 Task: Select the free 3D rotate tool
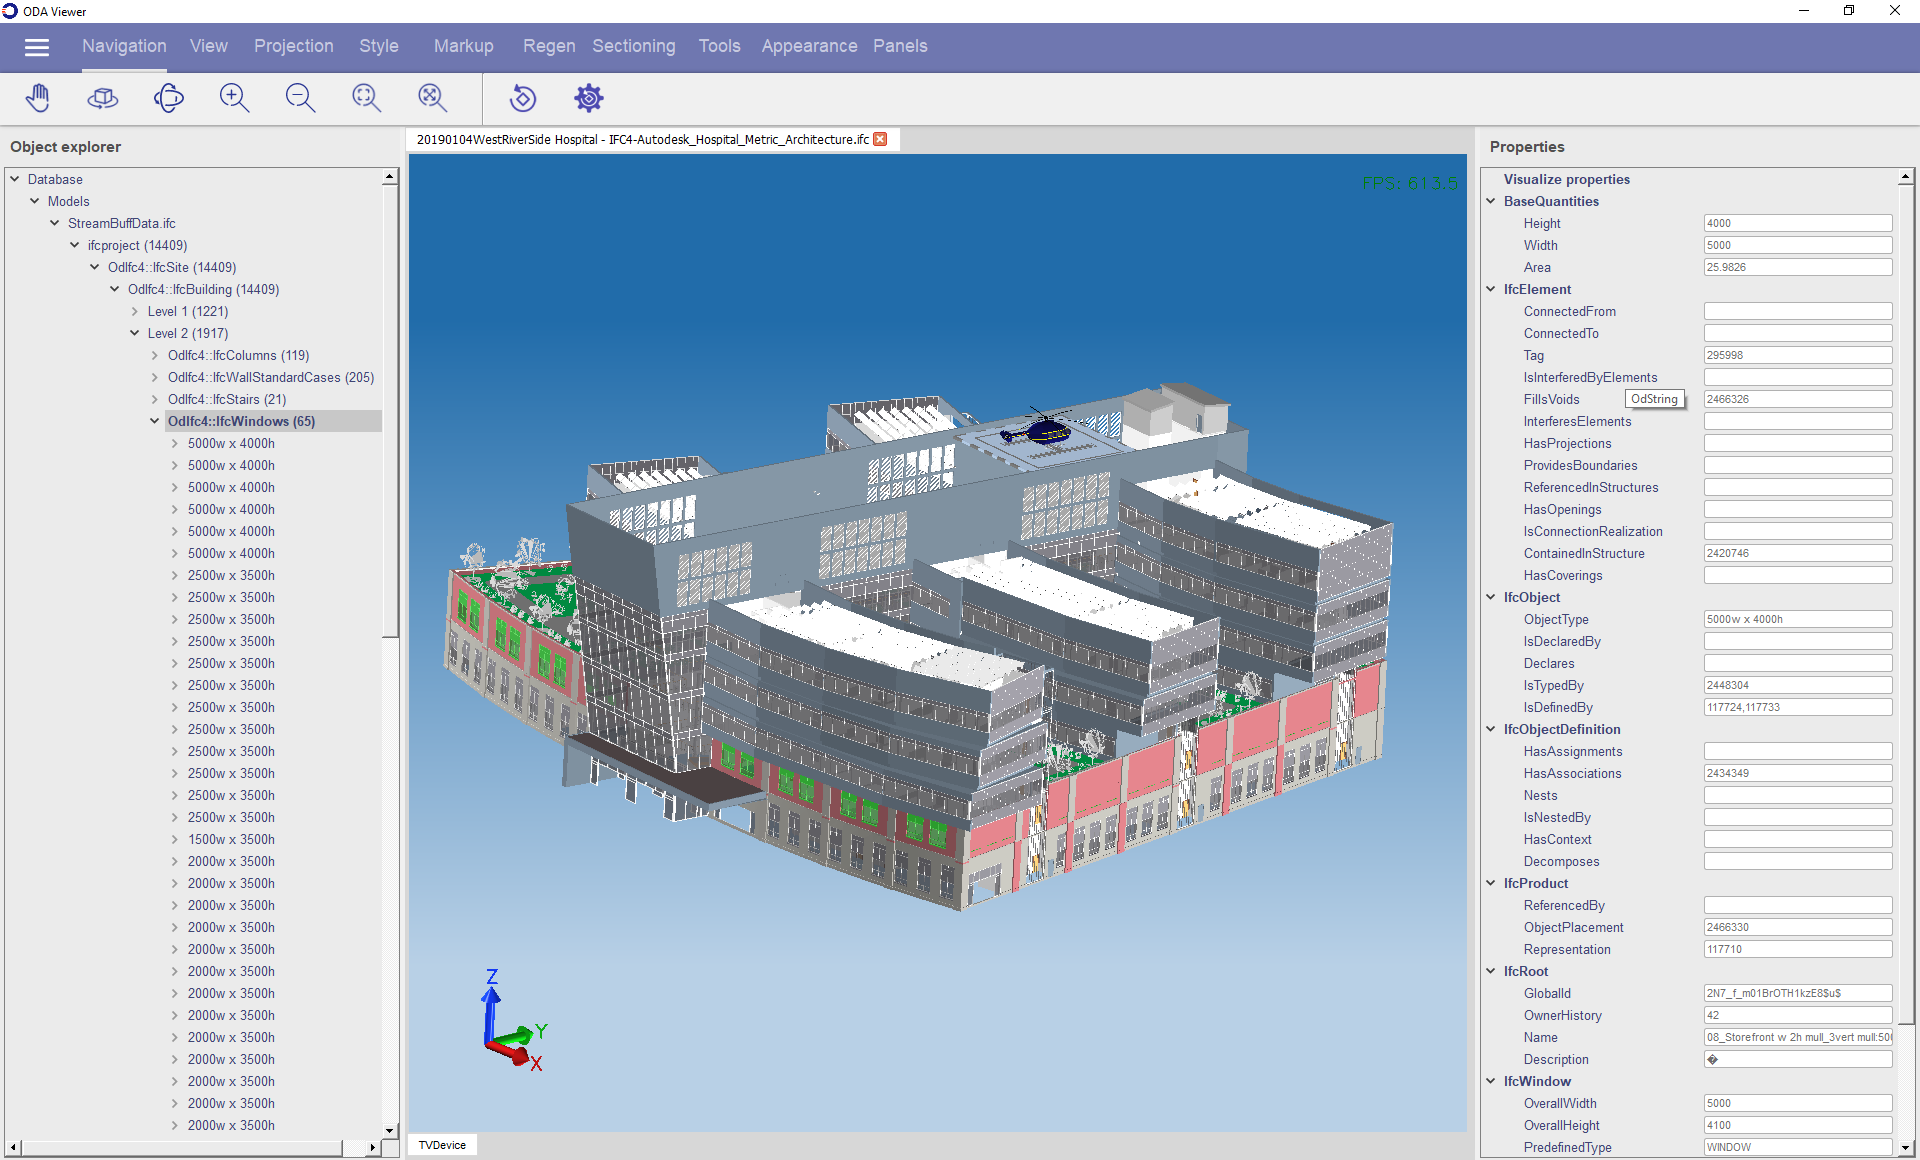click(x=169, y=98)
